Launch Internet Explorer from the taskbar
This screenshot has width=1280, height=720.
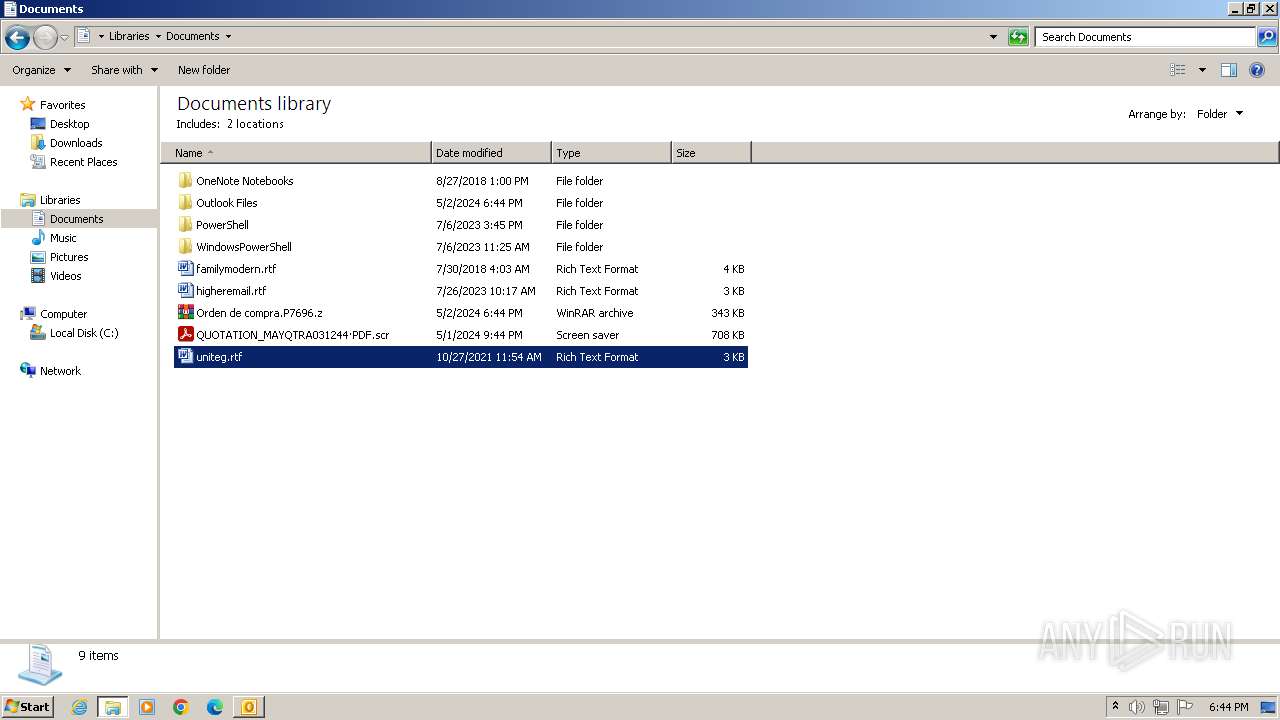click(79, 707)
